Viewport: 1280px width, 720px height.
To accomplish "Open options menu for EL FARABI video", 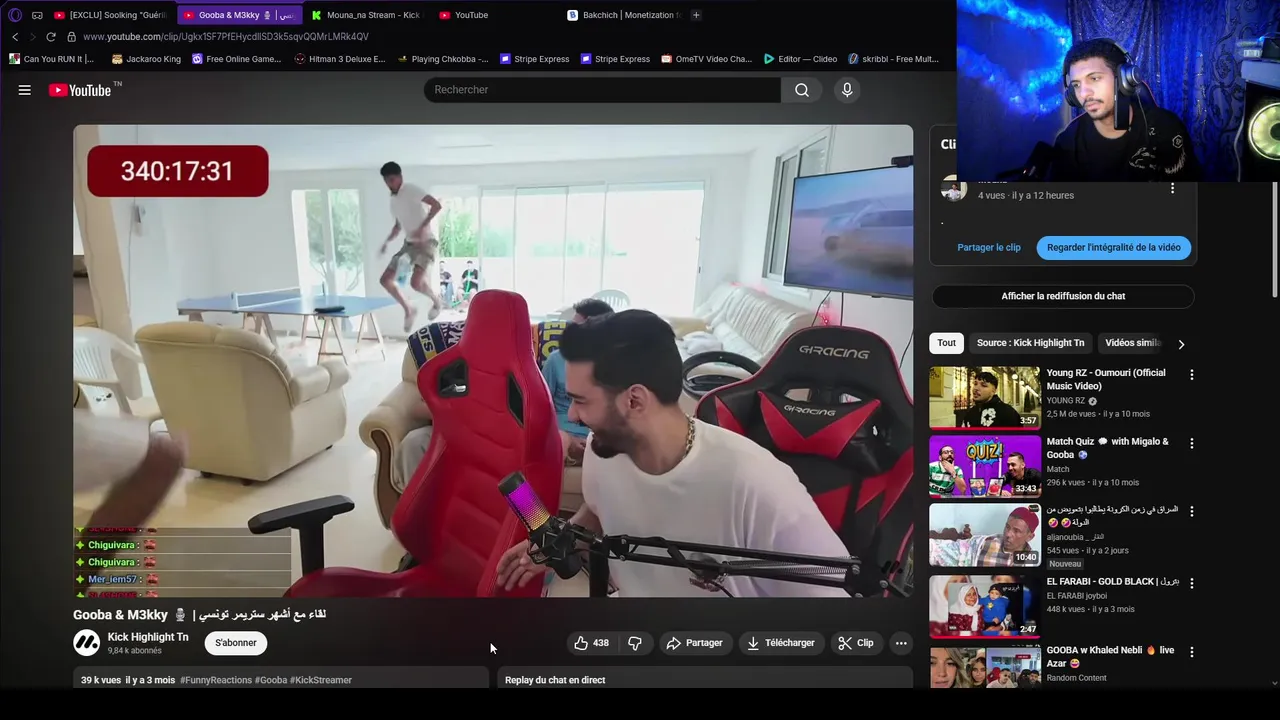I will 1191,583.
